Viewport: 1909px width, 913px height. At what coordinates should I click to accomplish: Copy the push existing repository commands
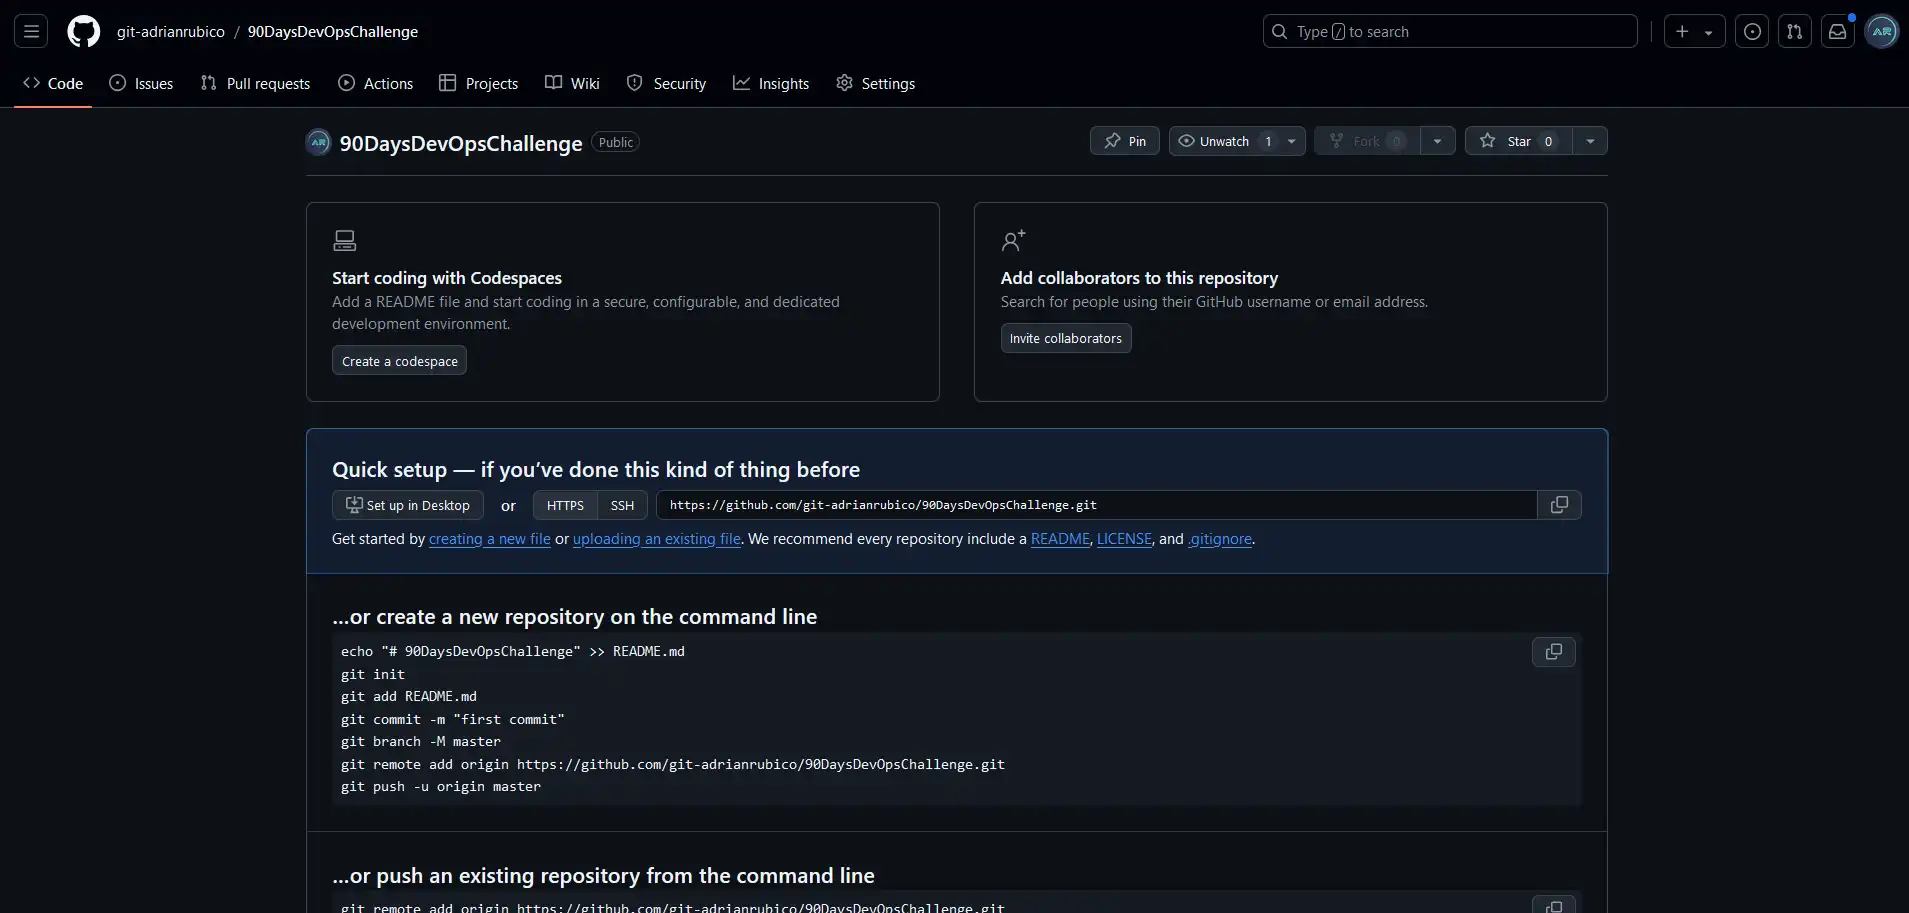point(1554,904)
